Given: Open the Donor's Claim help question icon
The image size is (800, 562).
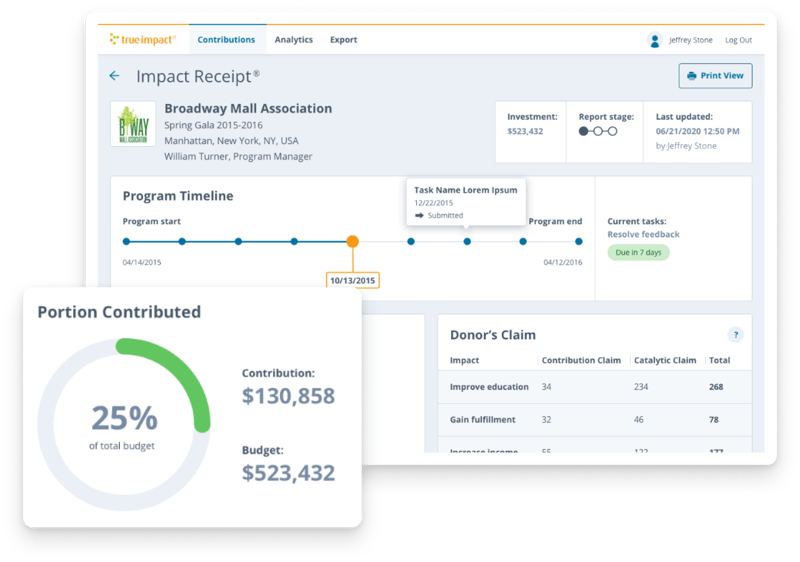Looking at the screenshot, I should click(x=735, y=335).
